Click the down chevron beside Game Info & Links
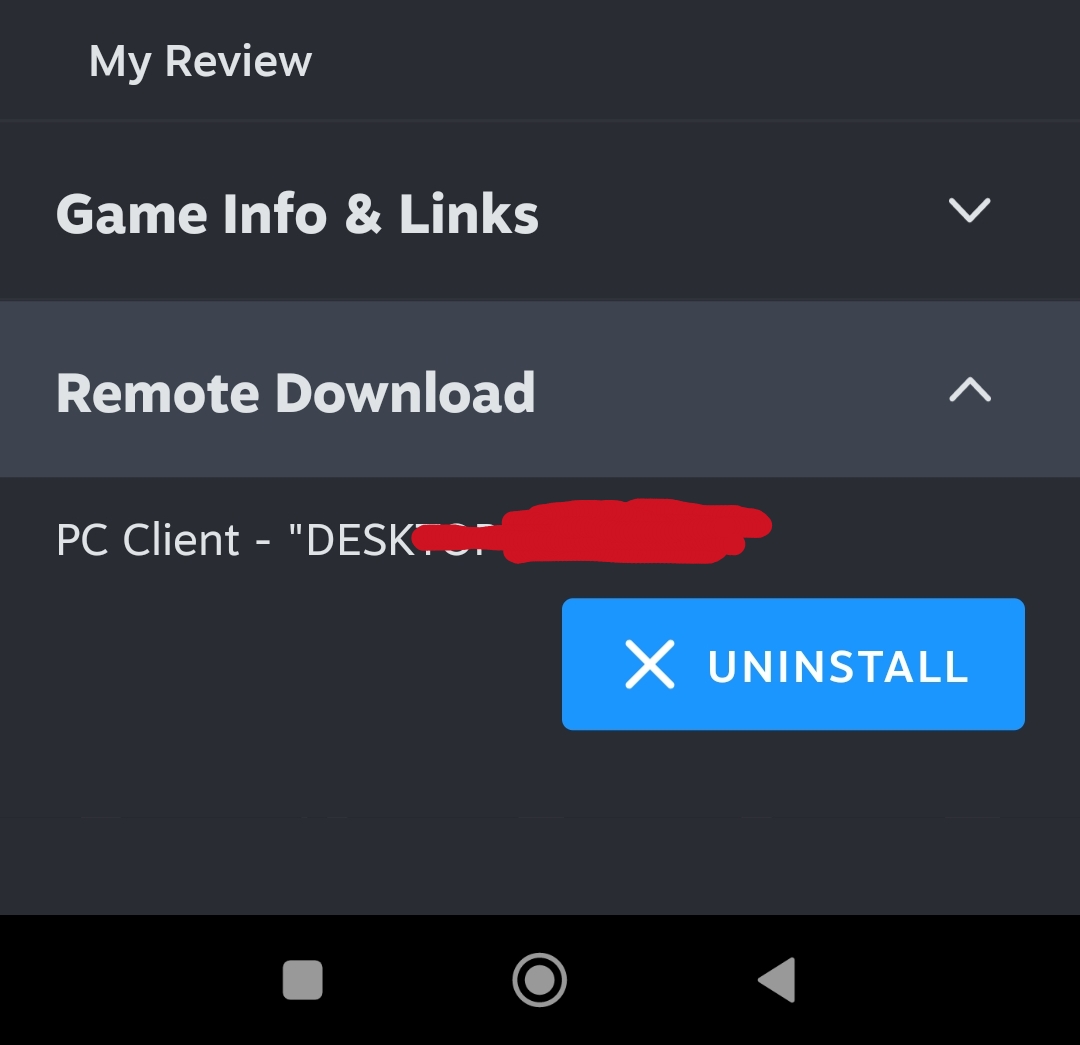This screenshot has height=1045, width=1080. (969, 210)
